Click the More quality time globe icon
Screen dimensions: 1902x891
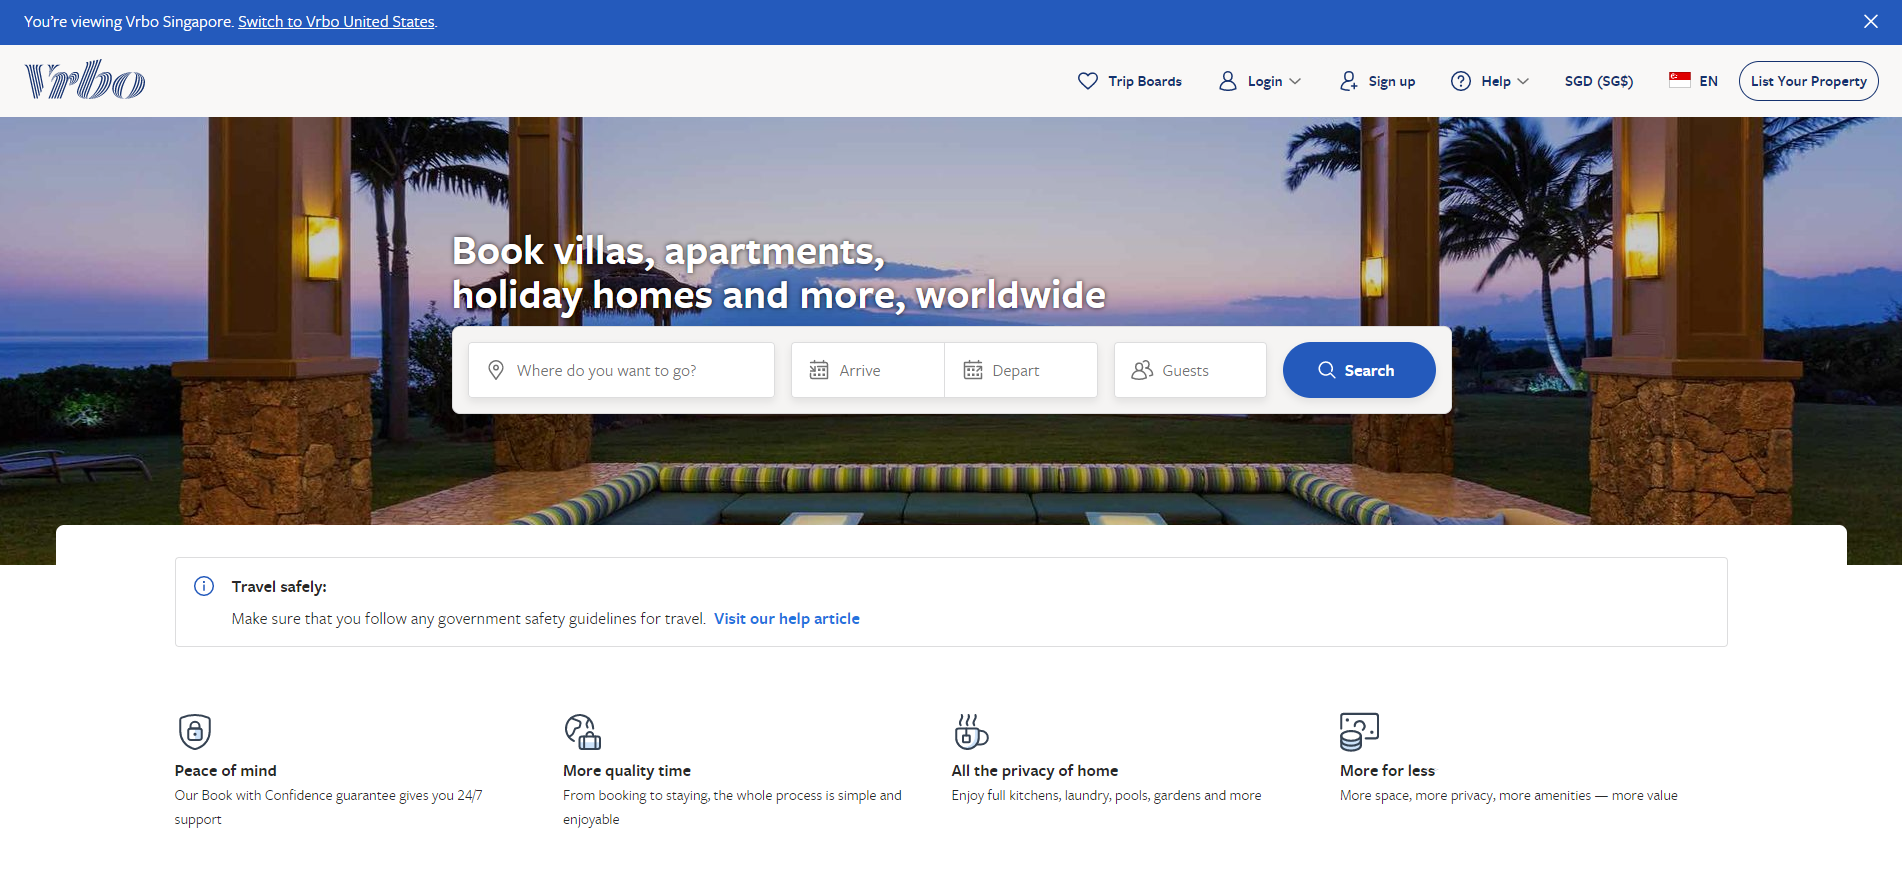tap(583, 731)
